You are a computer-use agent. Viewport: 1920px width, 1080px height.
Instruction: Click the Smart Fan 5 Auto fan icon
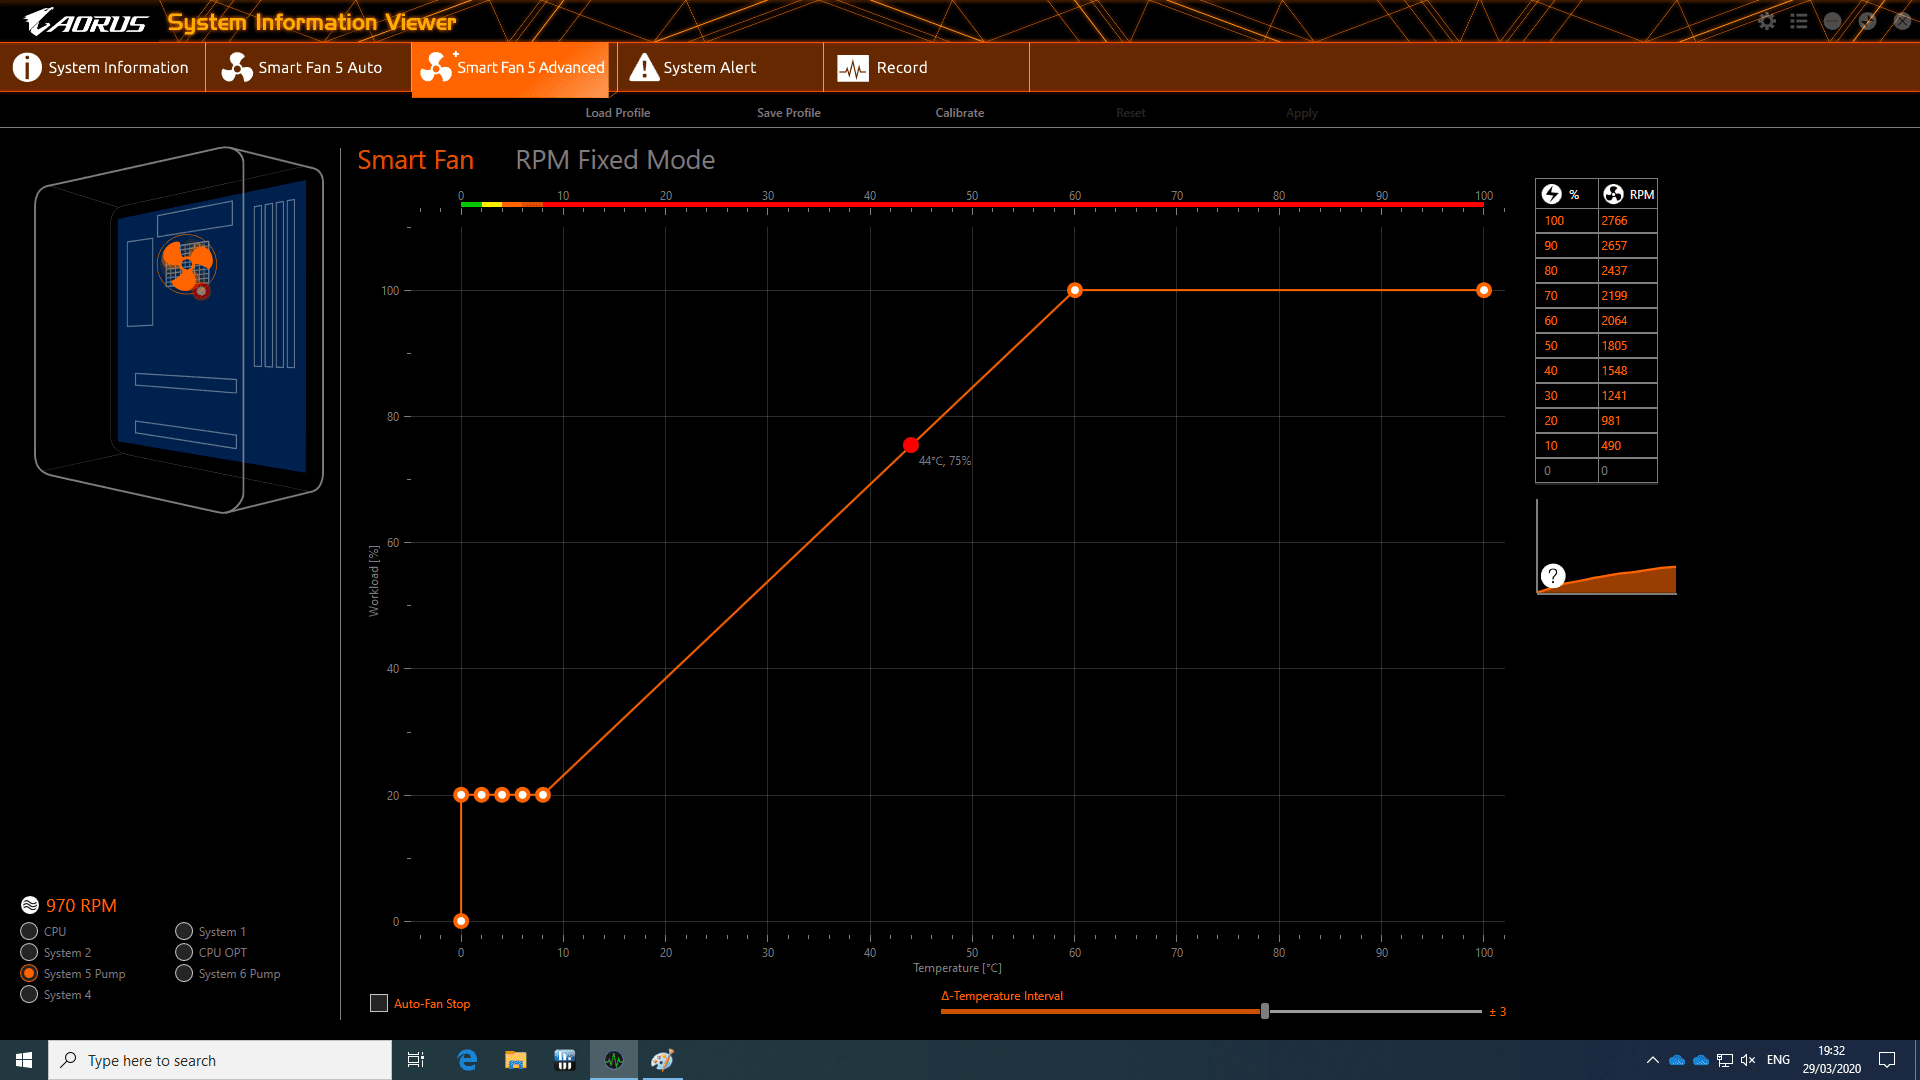[236, 67]
